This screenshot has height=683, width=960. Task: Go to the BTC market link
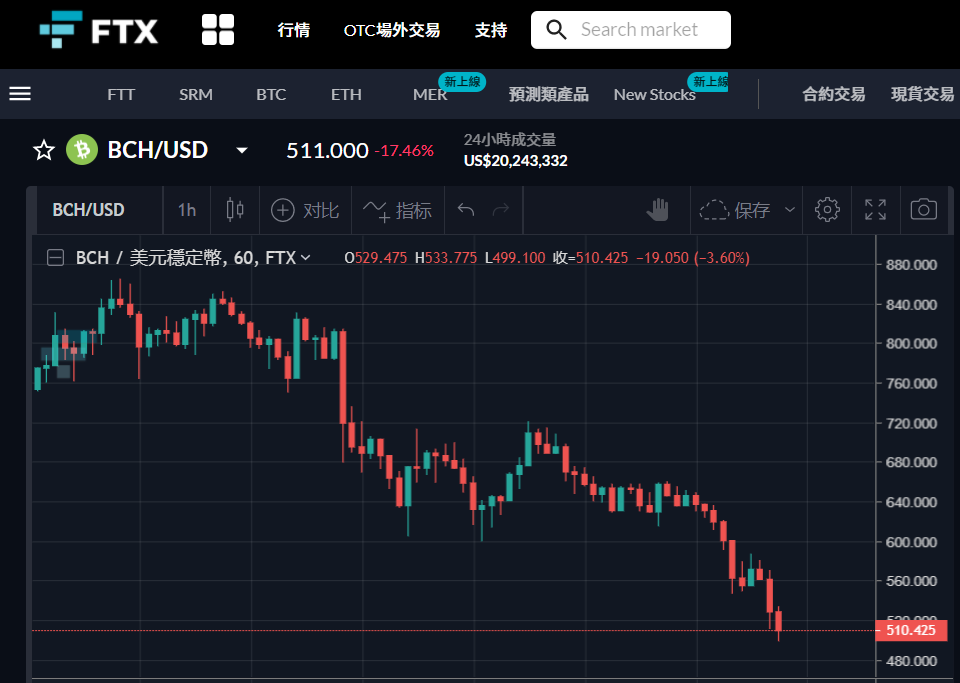click(x=271, y=95)
